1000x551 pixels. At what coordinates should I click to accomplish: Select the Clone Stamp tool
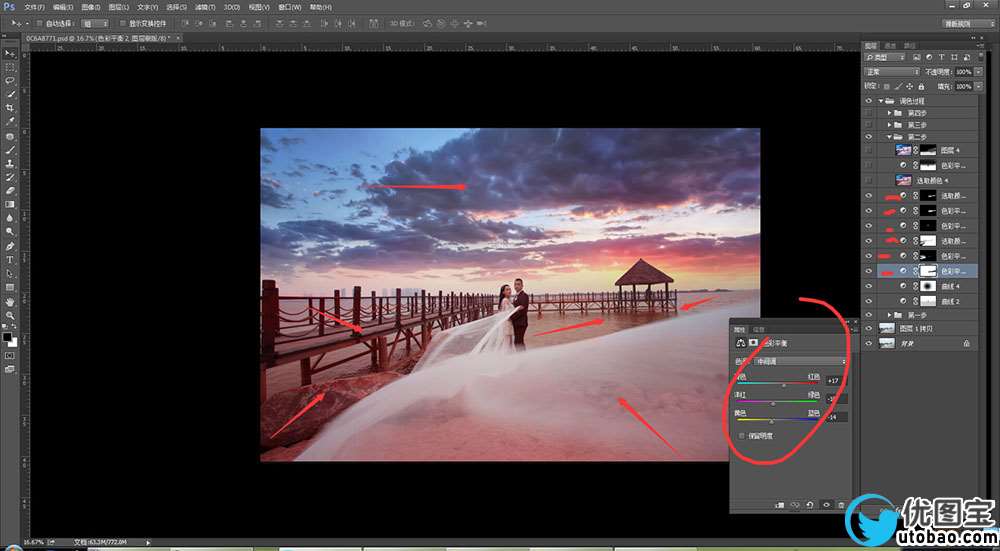pos(10,163)
